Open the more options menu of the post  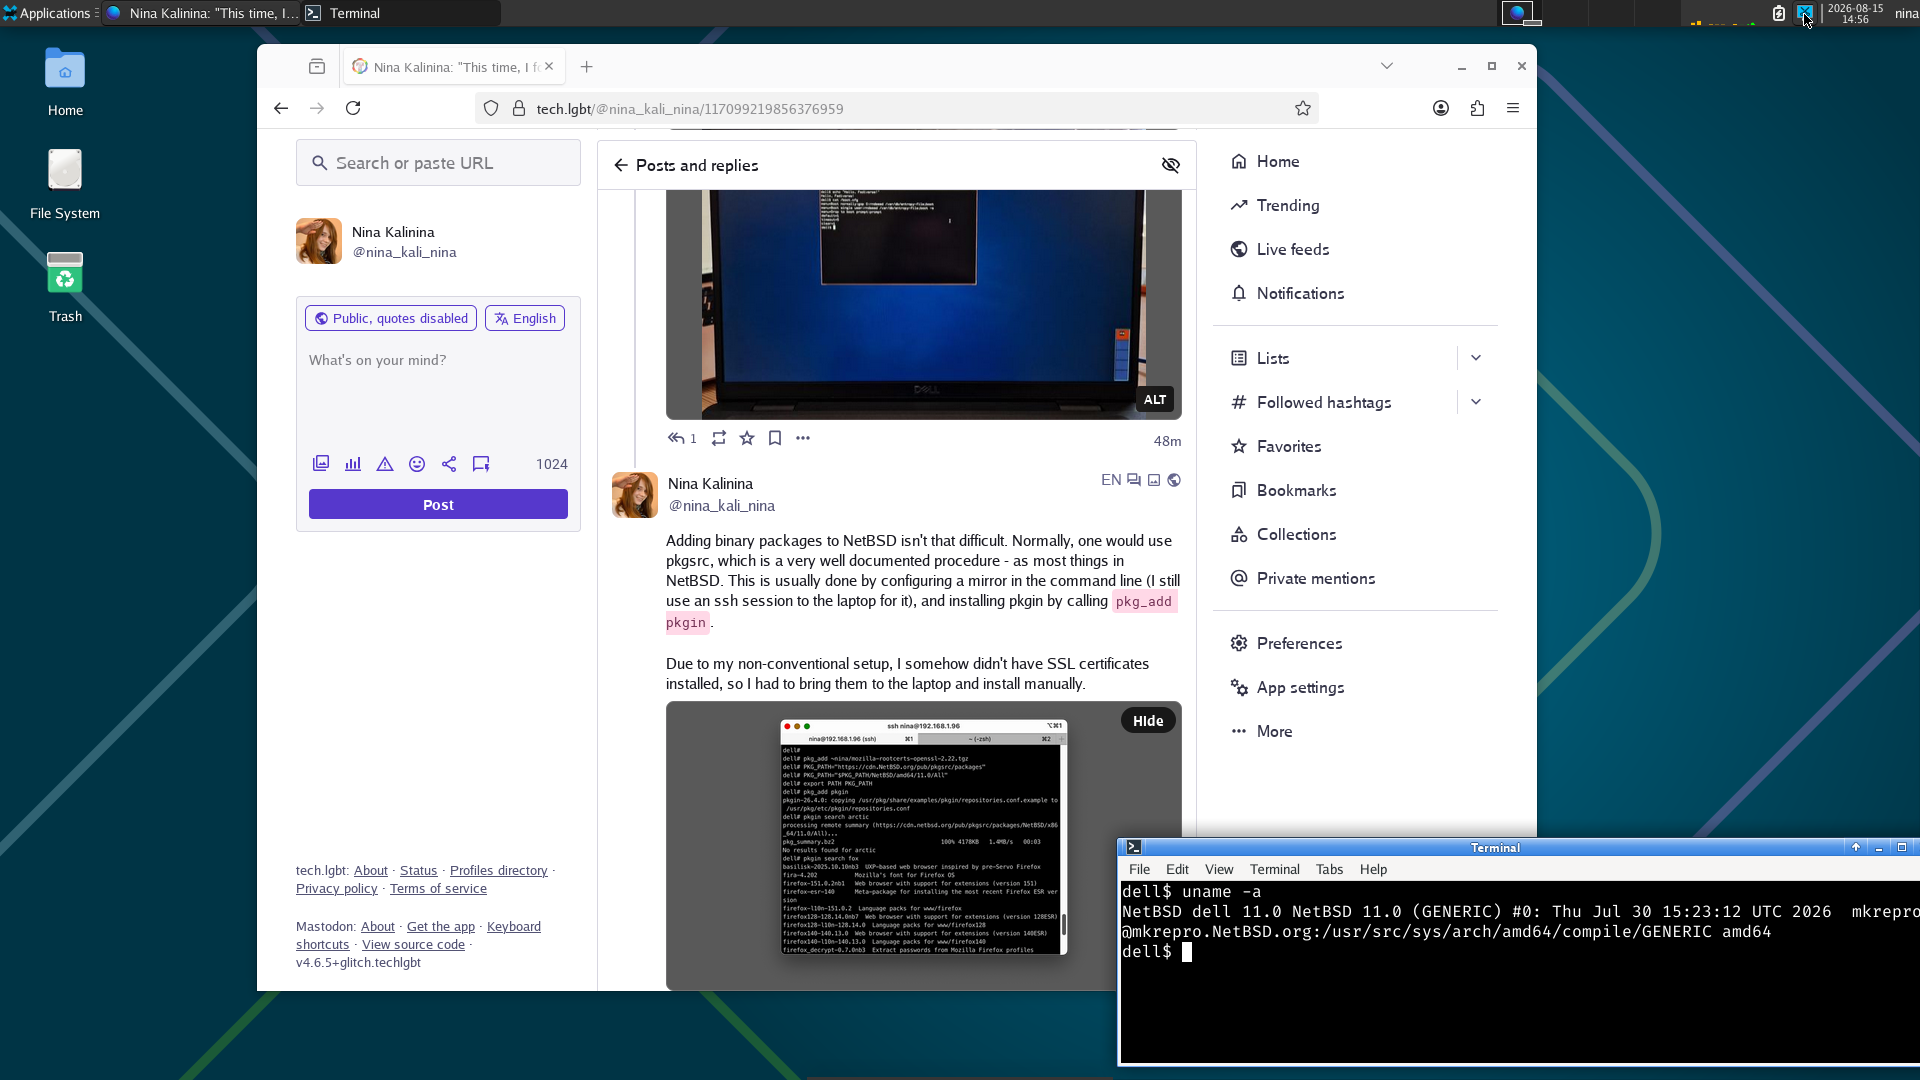point(803,438)
